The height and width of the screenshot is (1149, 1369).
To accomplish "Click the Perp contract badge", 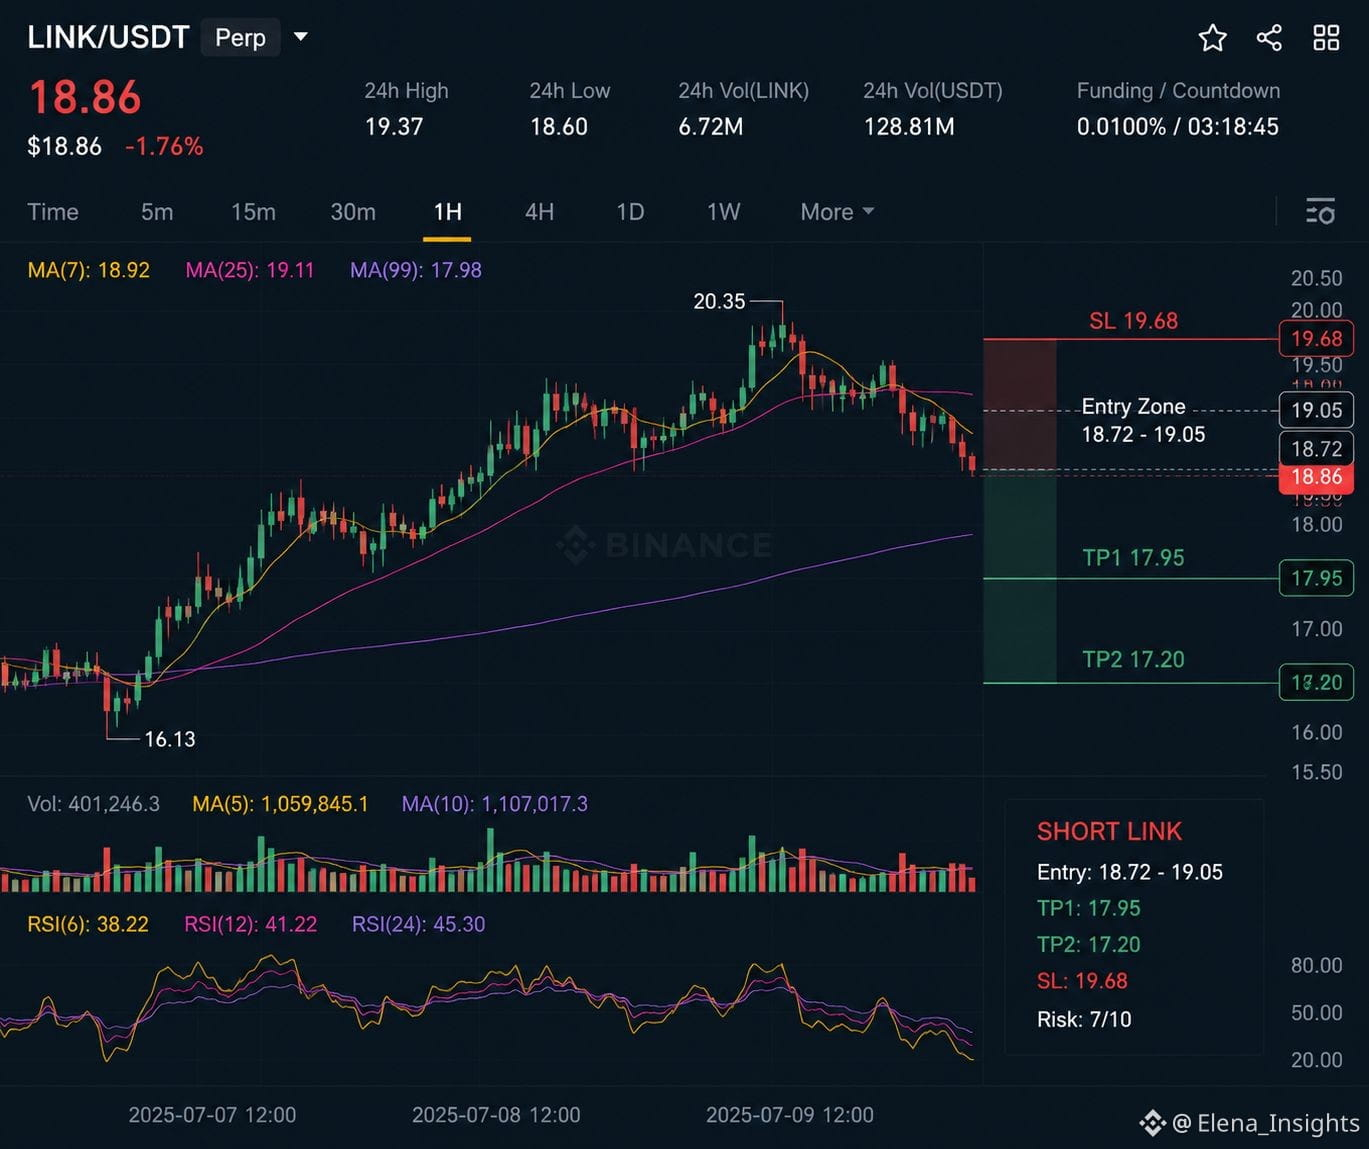I will (x=241, y=38).
